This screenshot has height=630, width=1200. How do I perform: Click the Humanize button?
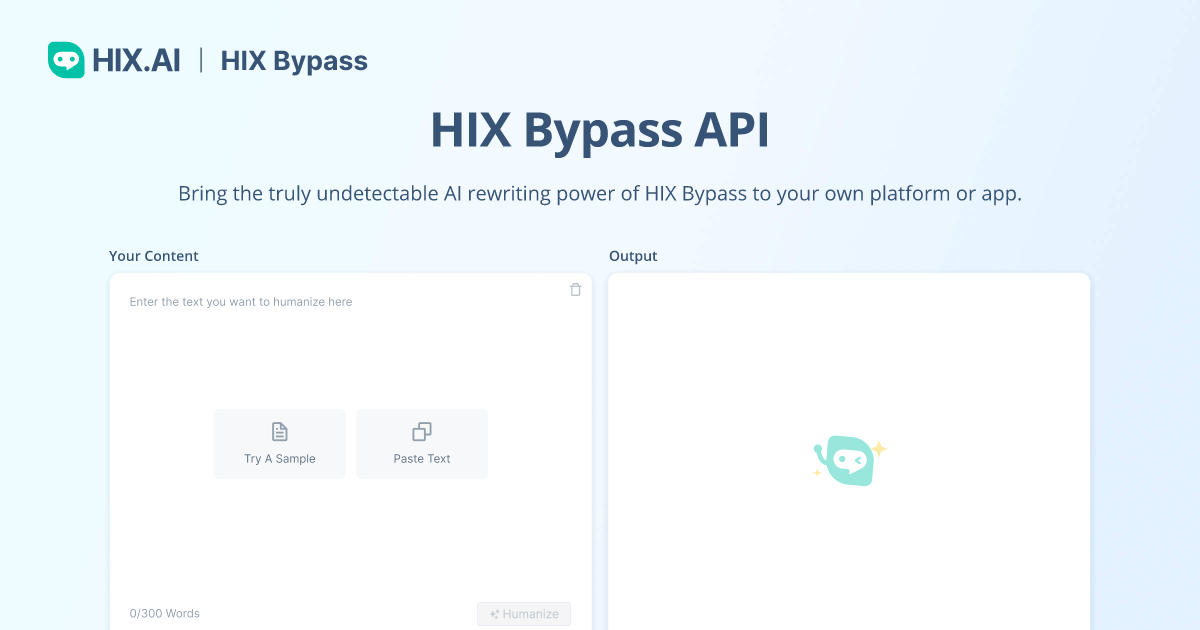523,613
